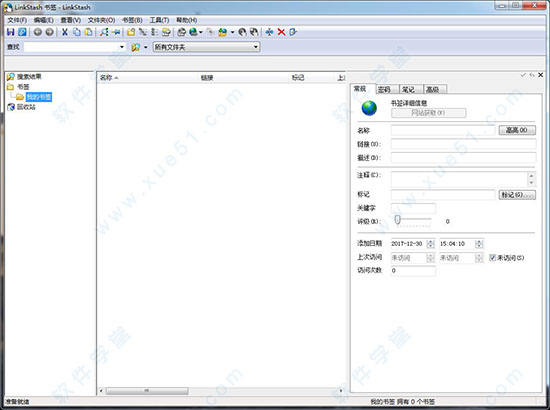Click the Cut scissors icon
Screen dimensions: 550x410
[65, 32]
